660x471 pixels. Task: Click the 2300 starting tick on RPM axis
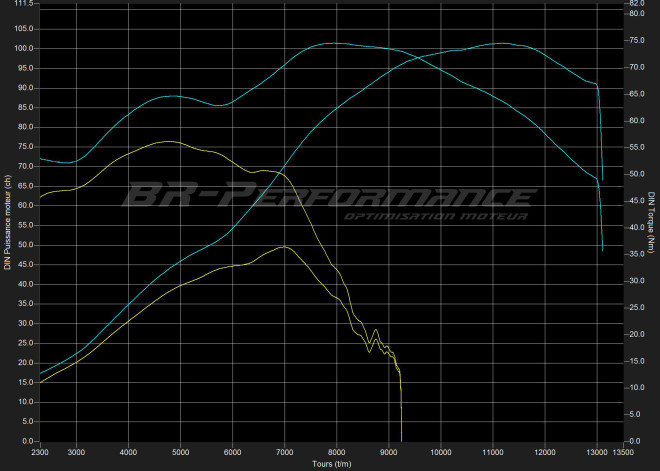pyautogui.click(x=41, y=452)
